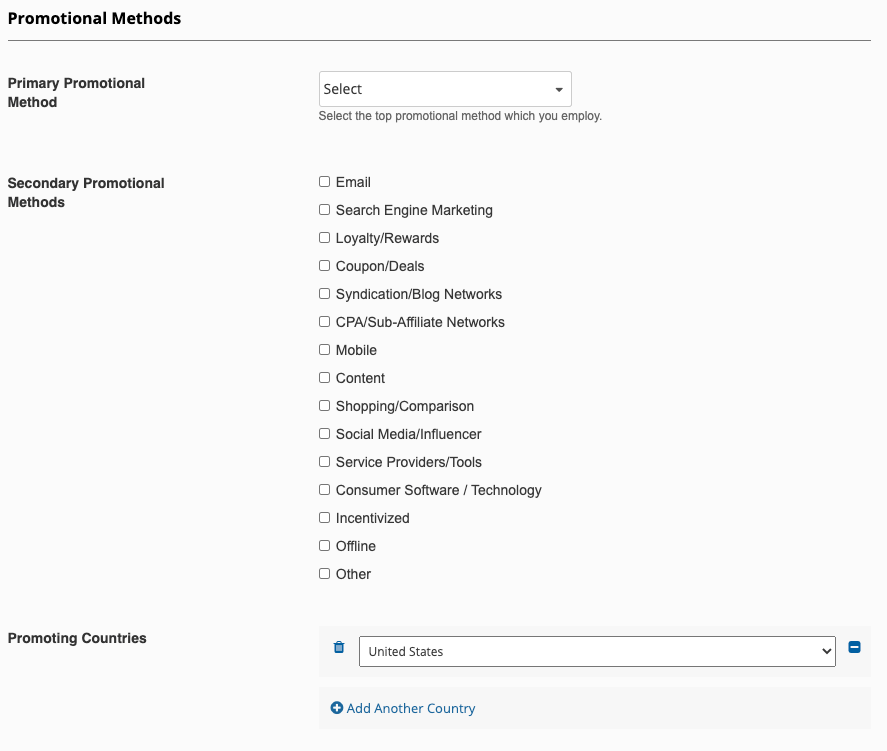Check Consumer Software / Technology

(x=324, y=490)
